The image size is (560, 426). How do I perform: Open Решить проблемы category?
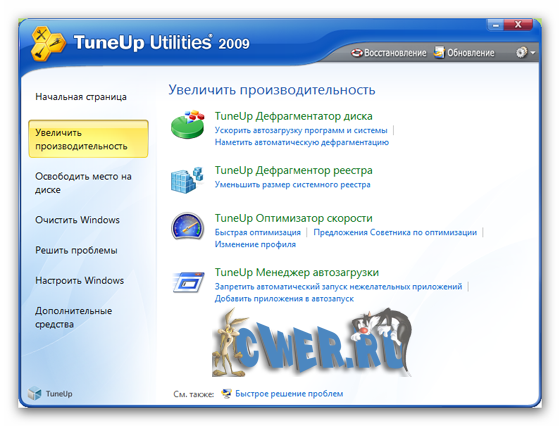(76, 250)
